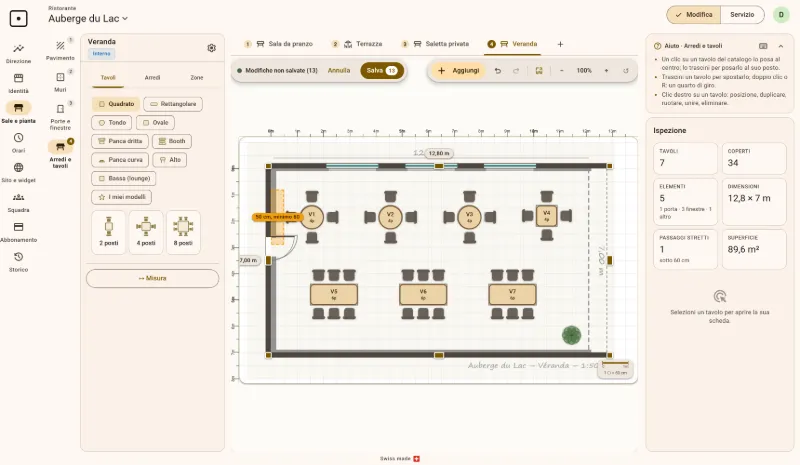Pick the 2 posti table template
The image size is (800, 465).
pos(108,232)
